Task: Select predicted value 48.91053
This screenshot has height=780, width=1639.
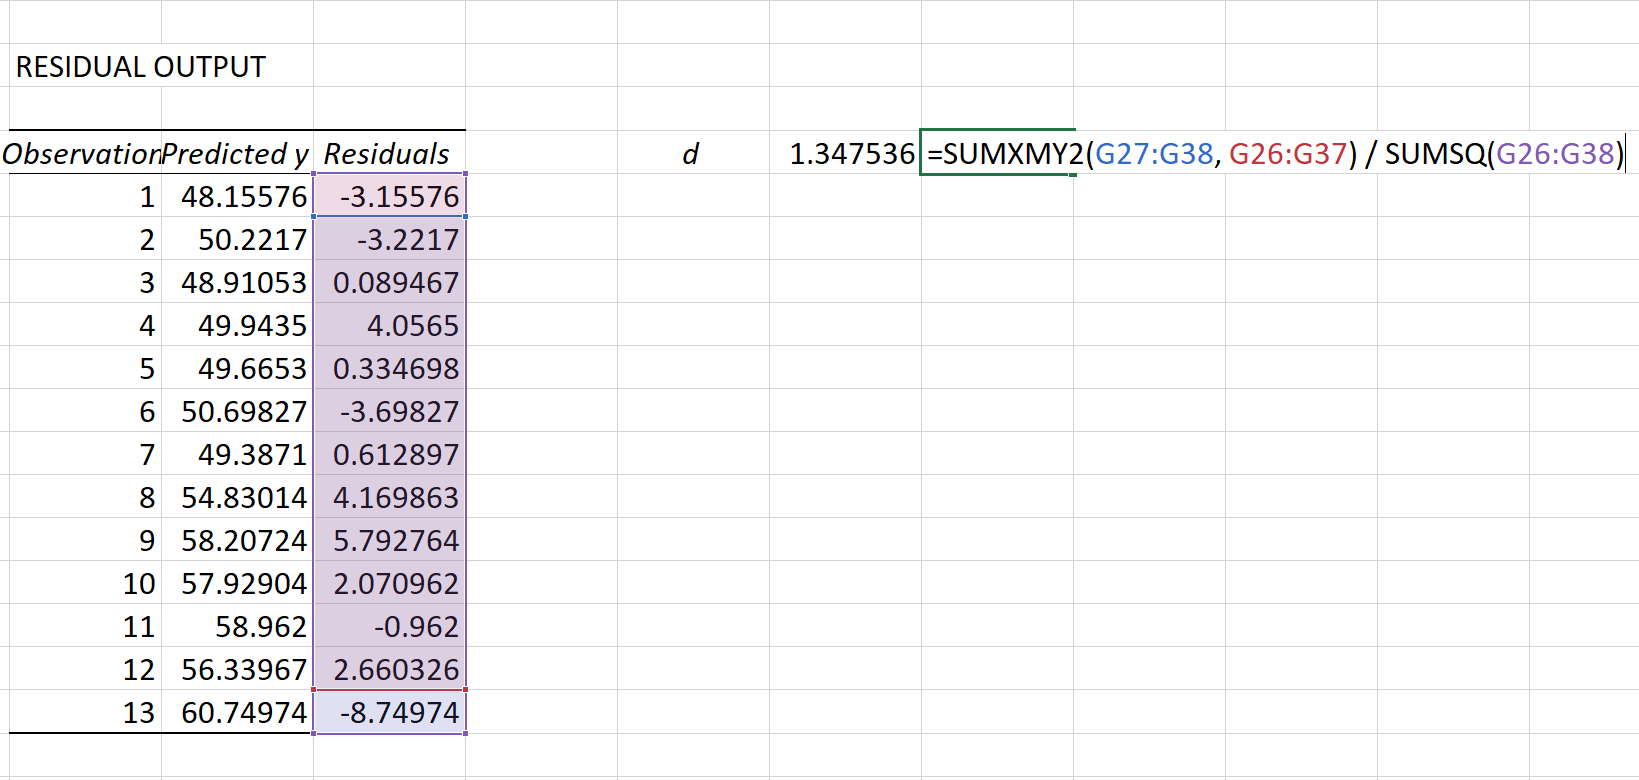Action: tap(237, 282)
